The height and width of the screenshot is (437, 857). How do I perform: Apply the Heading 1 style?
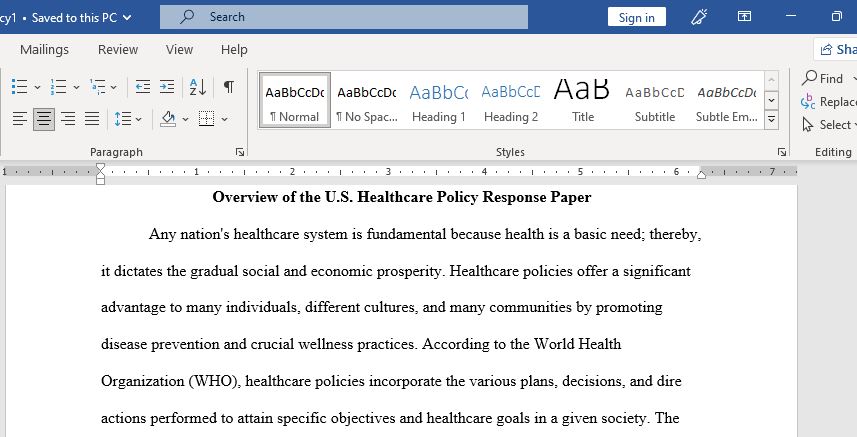[x=438, y=101]
